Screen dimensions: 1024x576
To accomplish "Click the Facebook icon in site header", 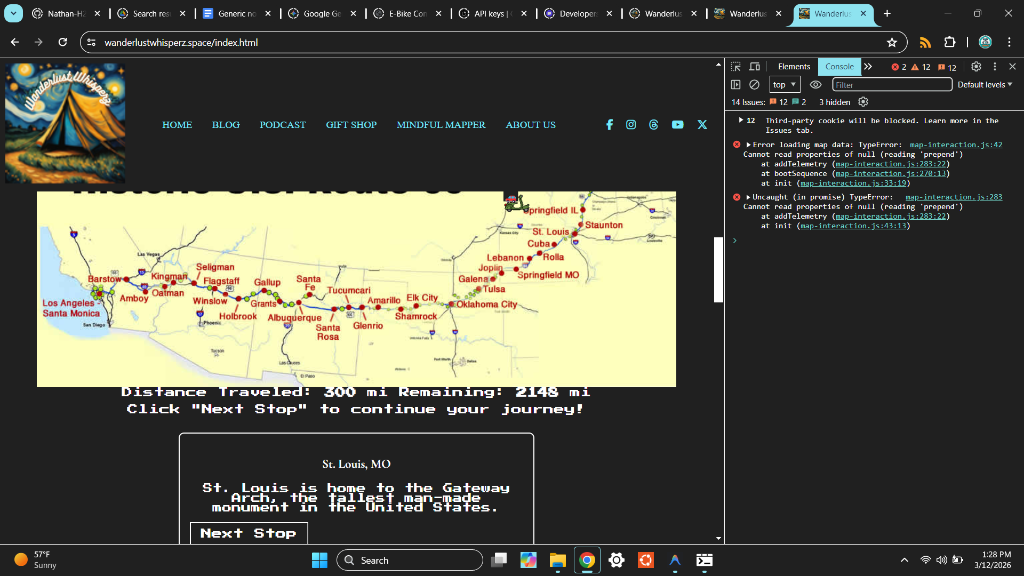I will click(x=609, y=125).
